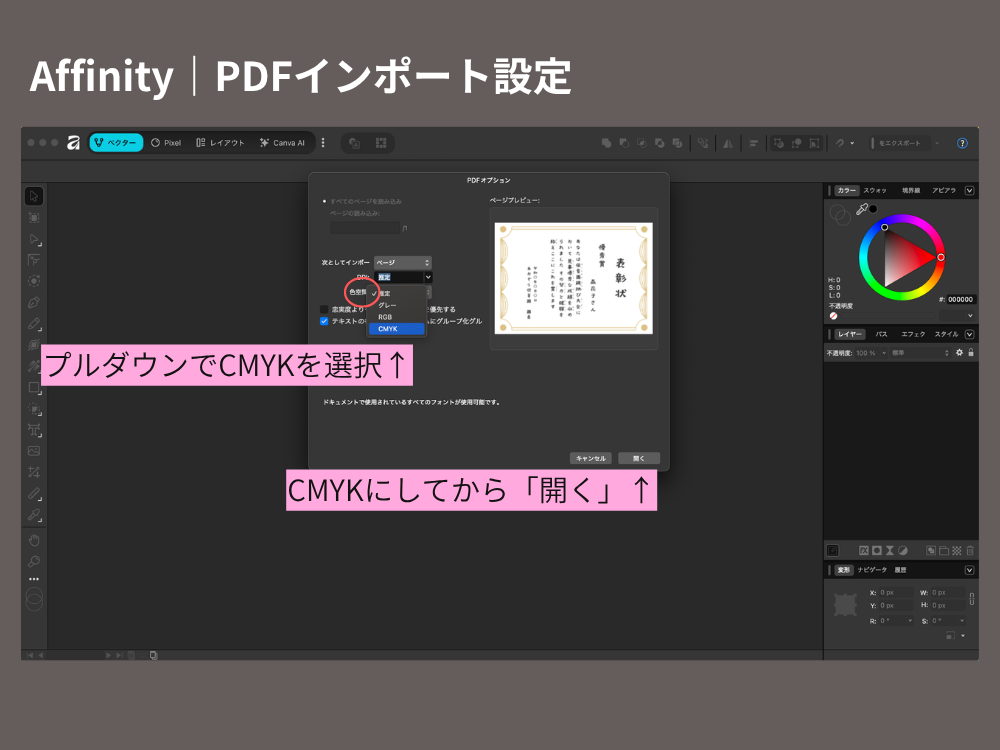This screenshot has width=1000, height=750.
Task: Delete layer with trash icon
Action: pos(970,550)
